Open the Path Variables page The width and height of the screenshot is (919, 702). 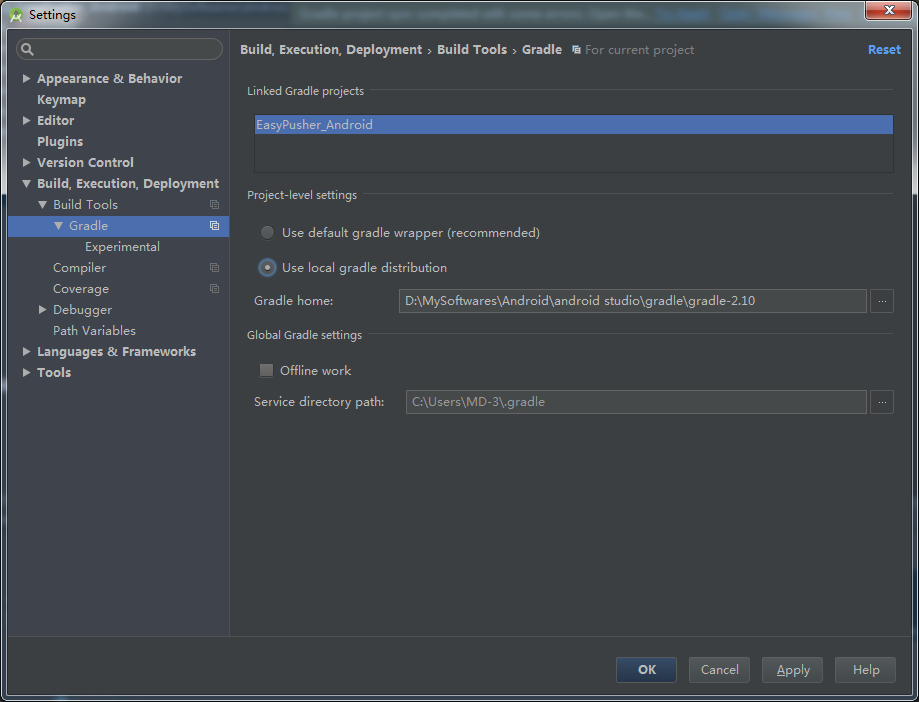tap(94, 330)
